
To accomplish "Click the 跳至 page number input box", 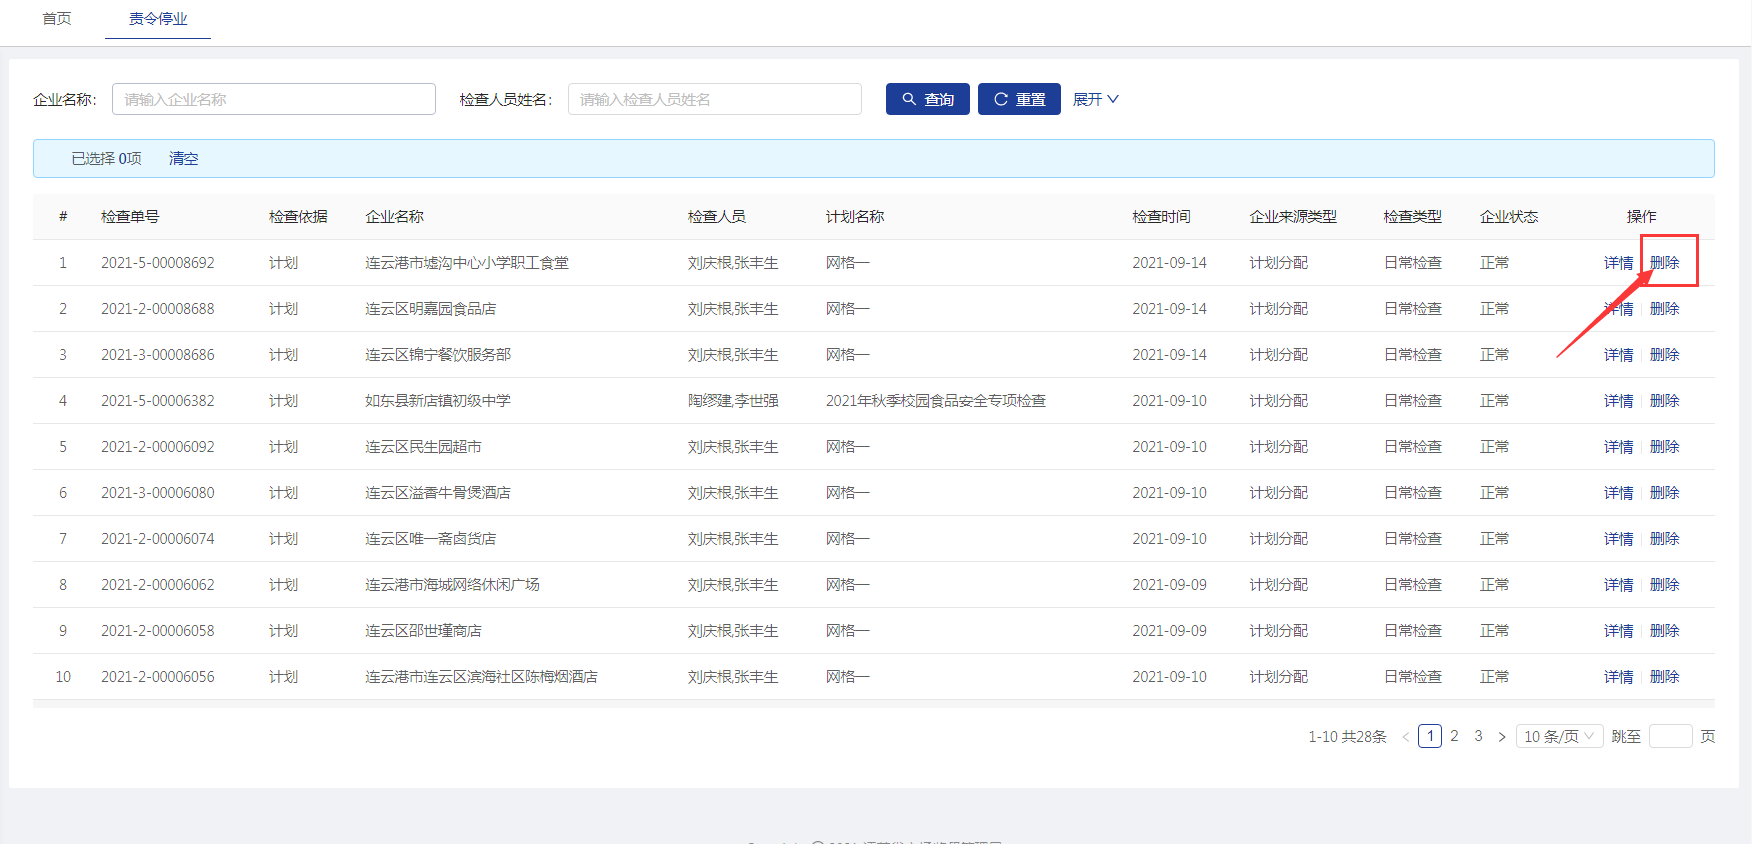I will (x=1670, y=736).
